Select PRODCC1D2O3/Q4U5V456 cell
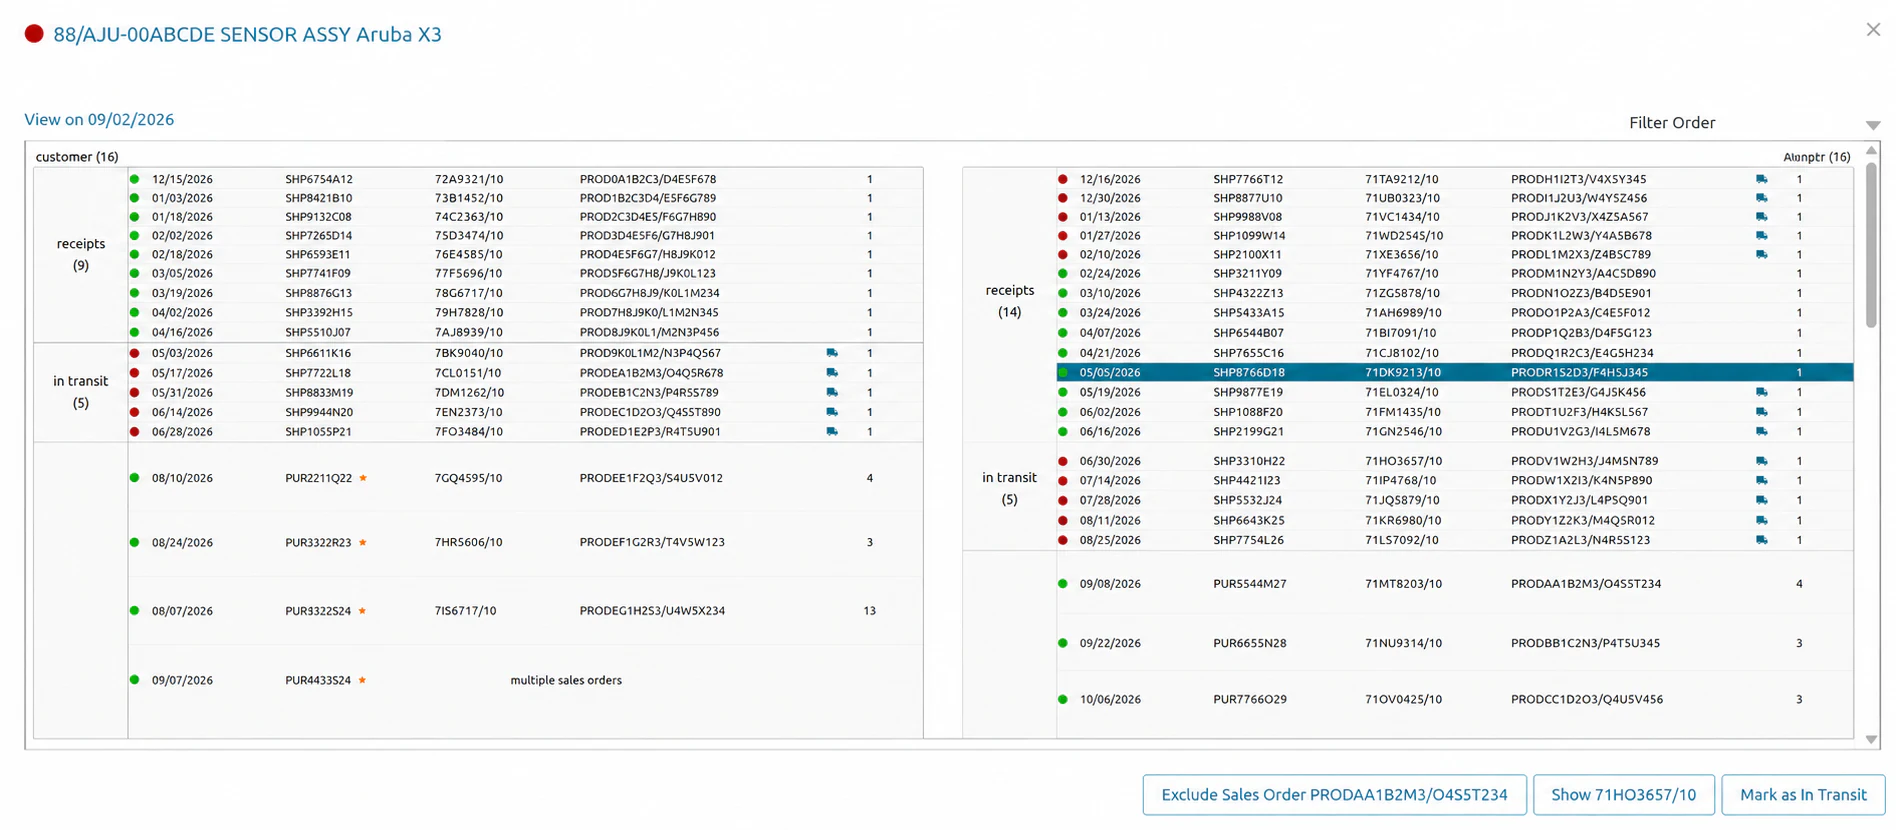 (1586, 700)
